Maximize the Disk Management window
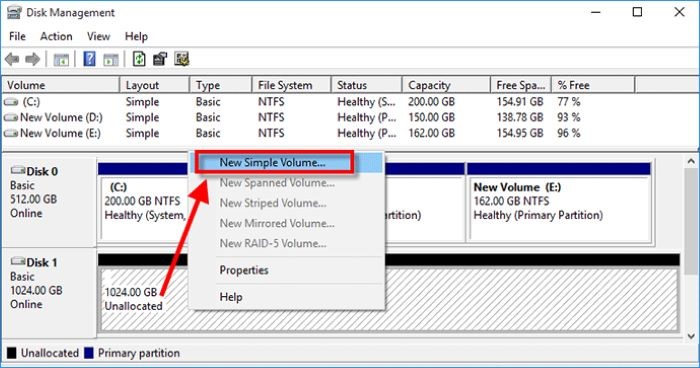Screen dimensions: 700x368 (x=638, y=13)
